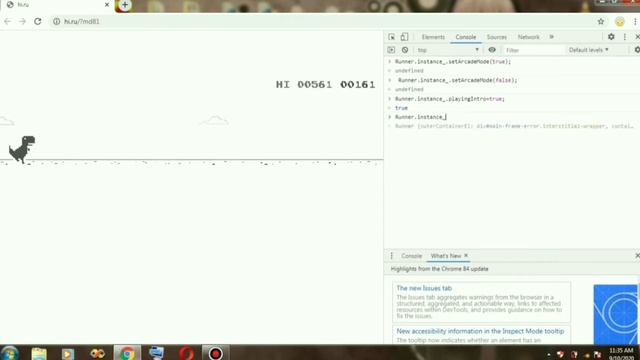This screenshot has width=640, height=360.
Task: Open screen recorder taskbar icon
Action: coord(215,353)
